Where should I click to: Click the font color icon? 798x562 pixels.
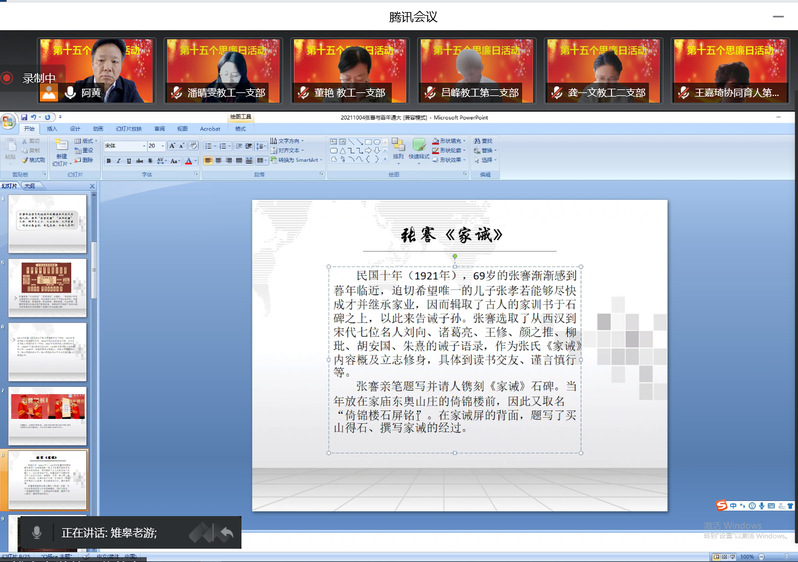(x=188, y=160)
